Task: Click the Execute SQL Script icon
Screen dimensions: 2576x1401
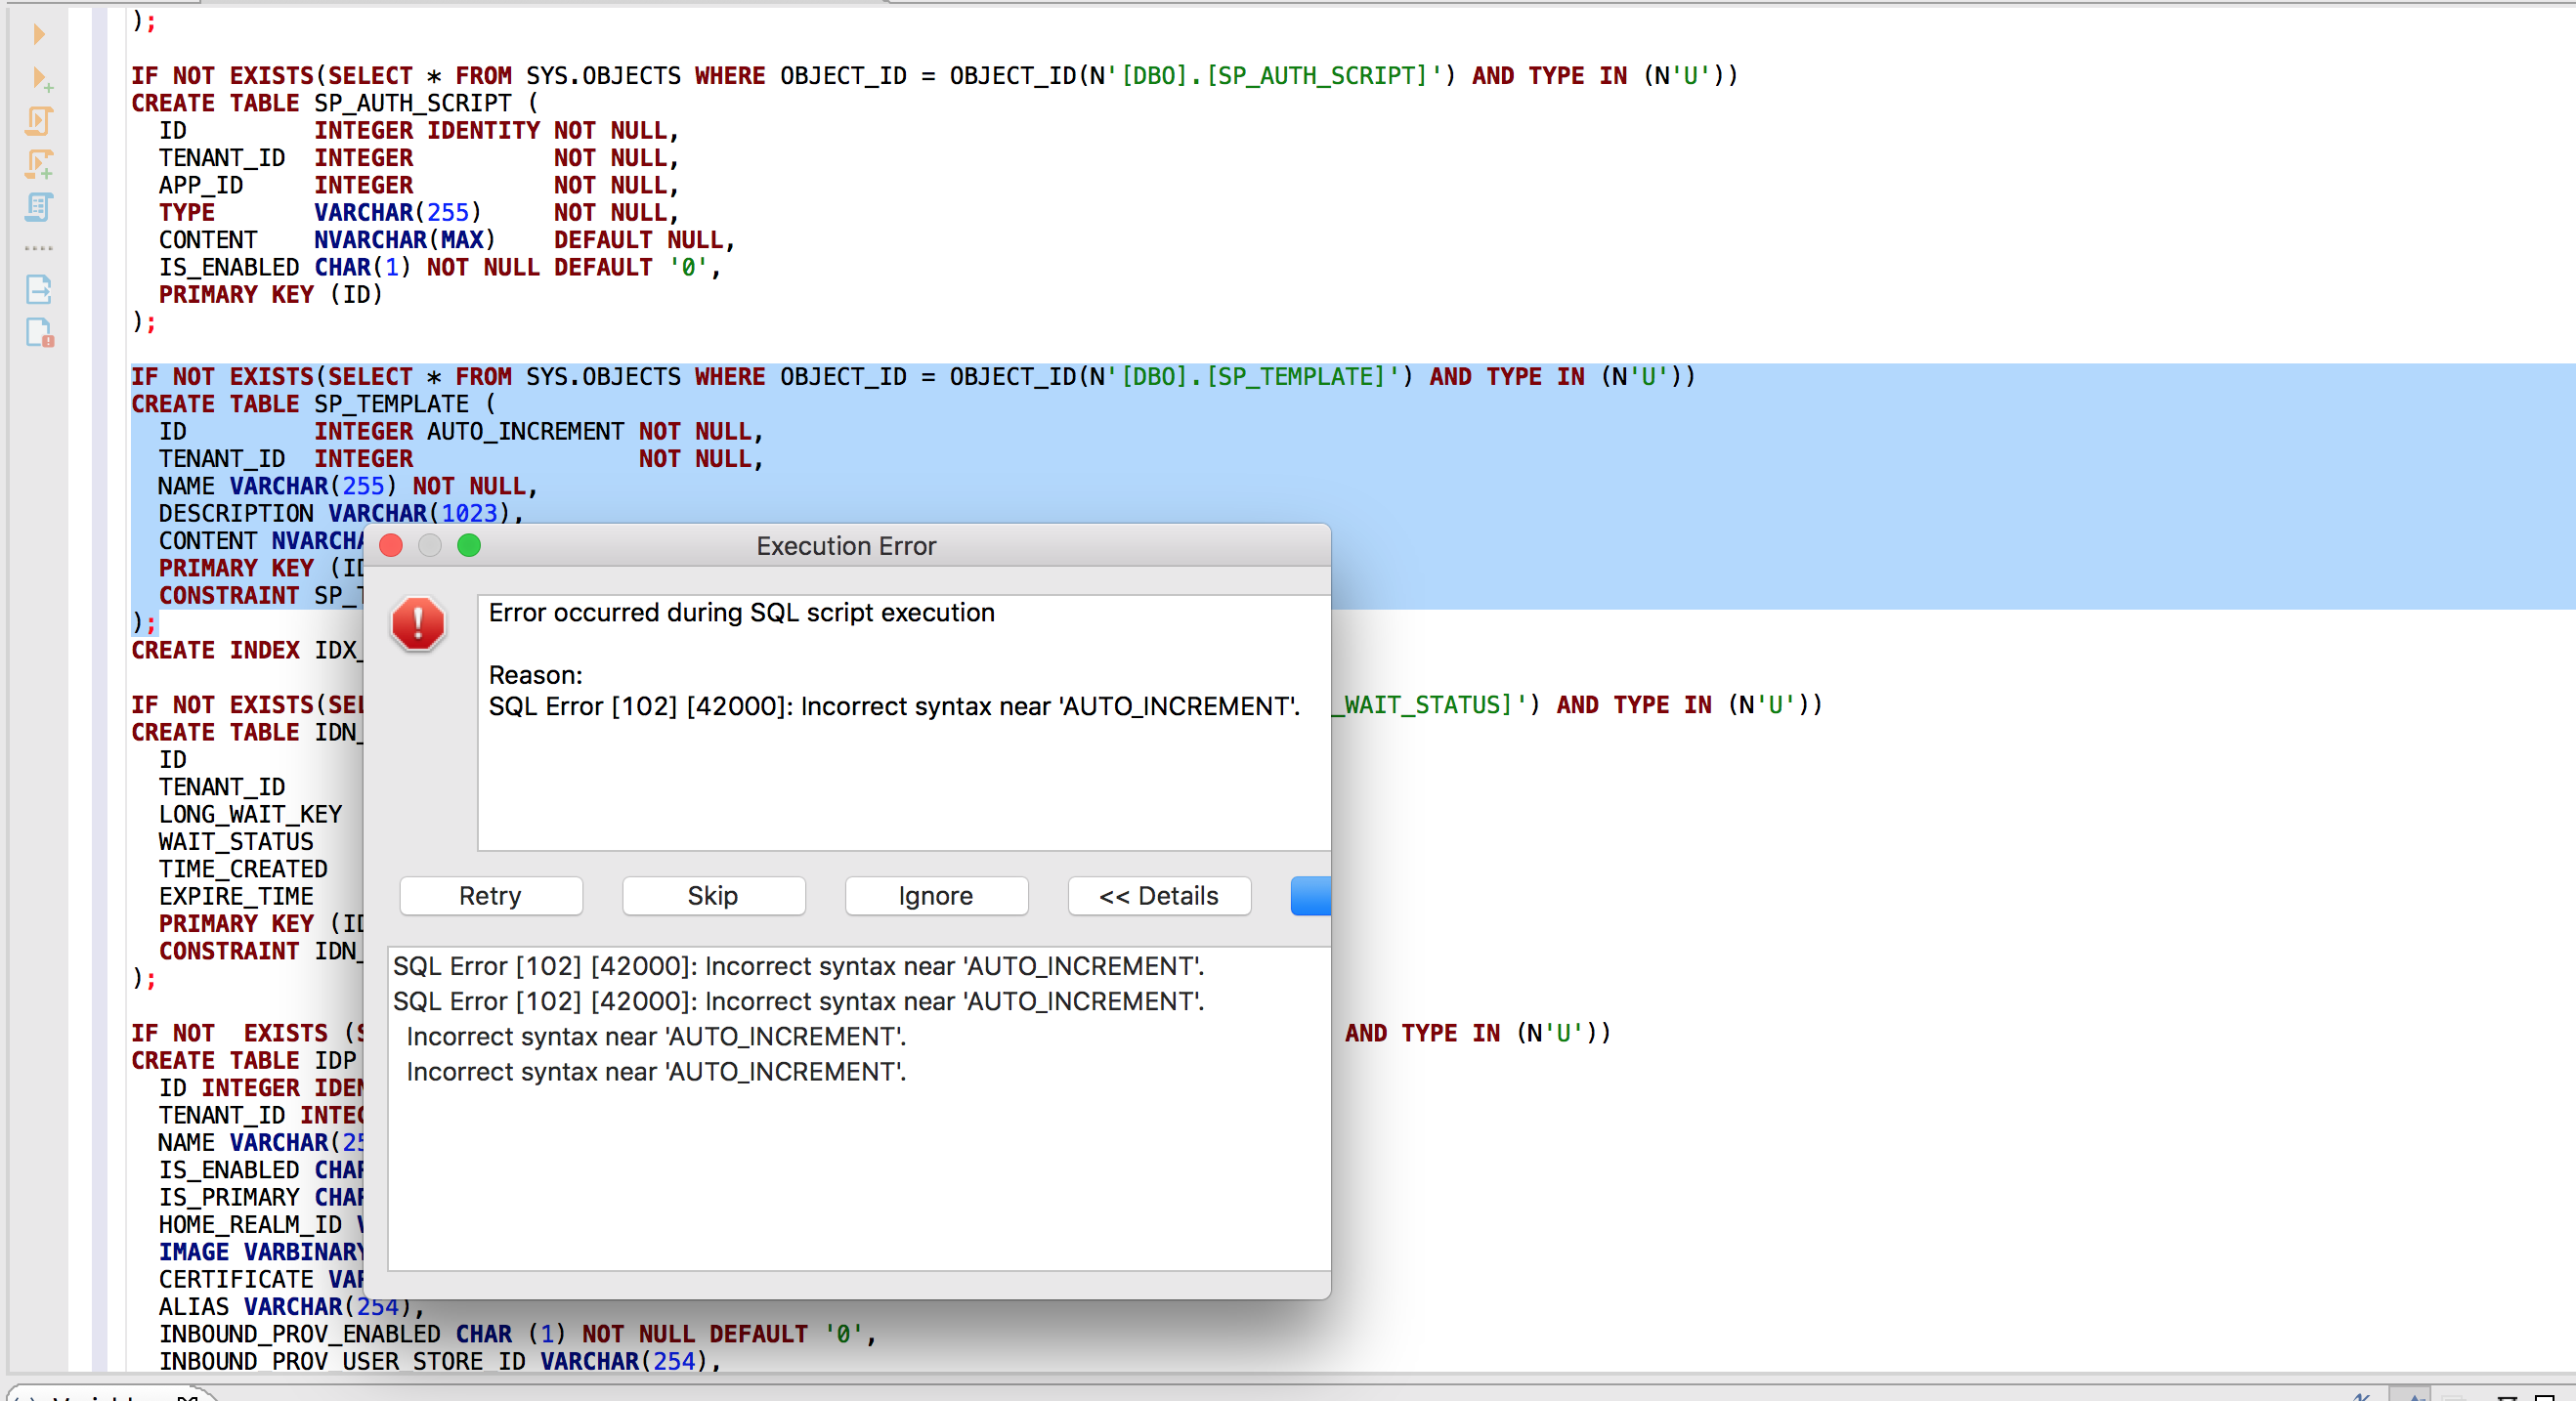Action: click(39, 121)
